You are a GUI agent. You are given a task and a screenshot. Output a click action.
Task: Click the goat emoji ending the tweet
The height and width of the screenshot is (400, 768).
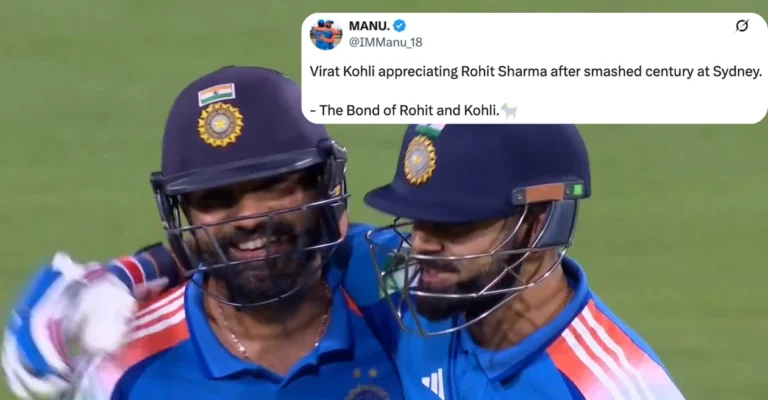click(x=509, y=111)
